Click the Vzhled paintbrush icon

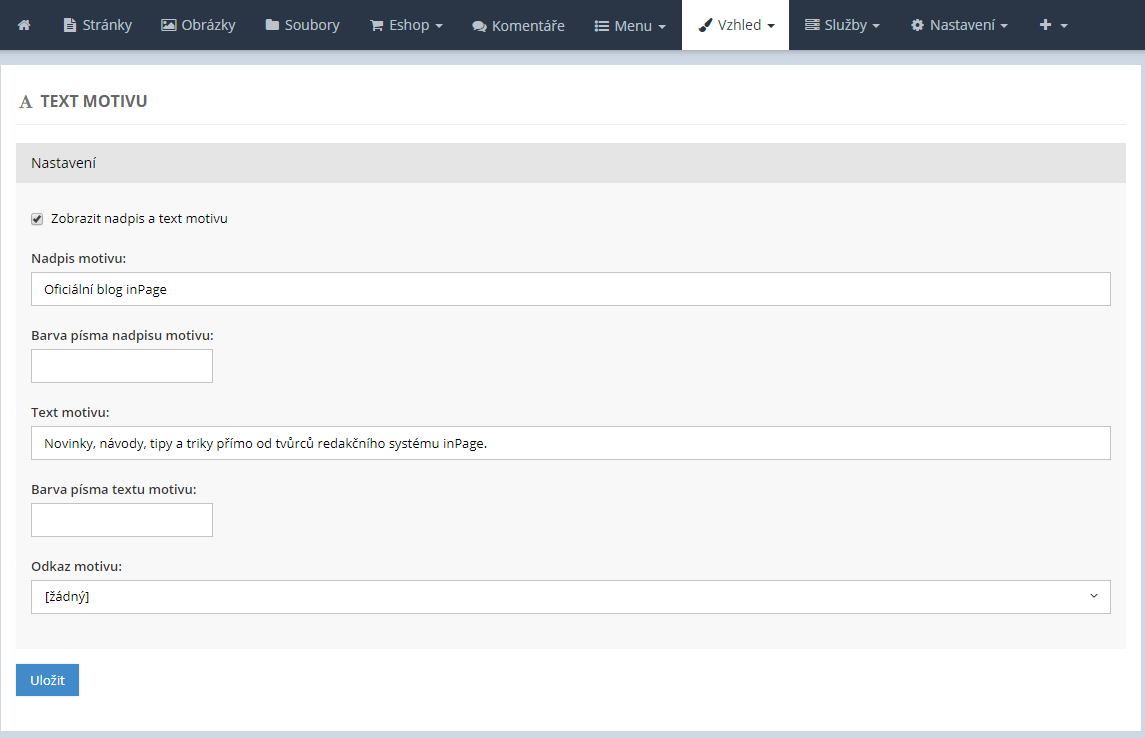pos(705,25)
